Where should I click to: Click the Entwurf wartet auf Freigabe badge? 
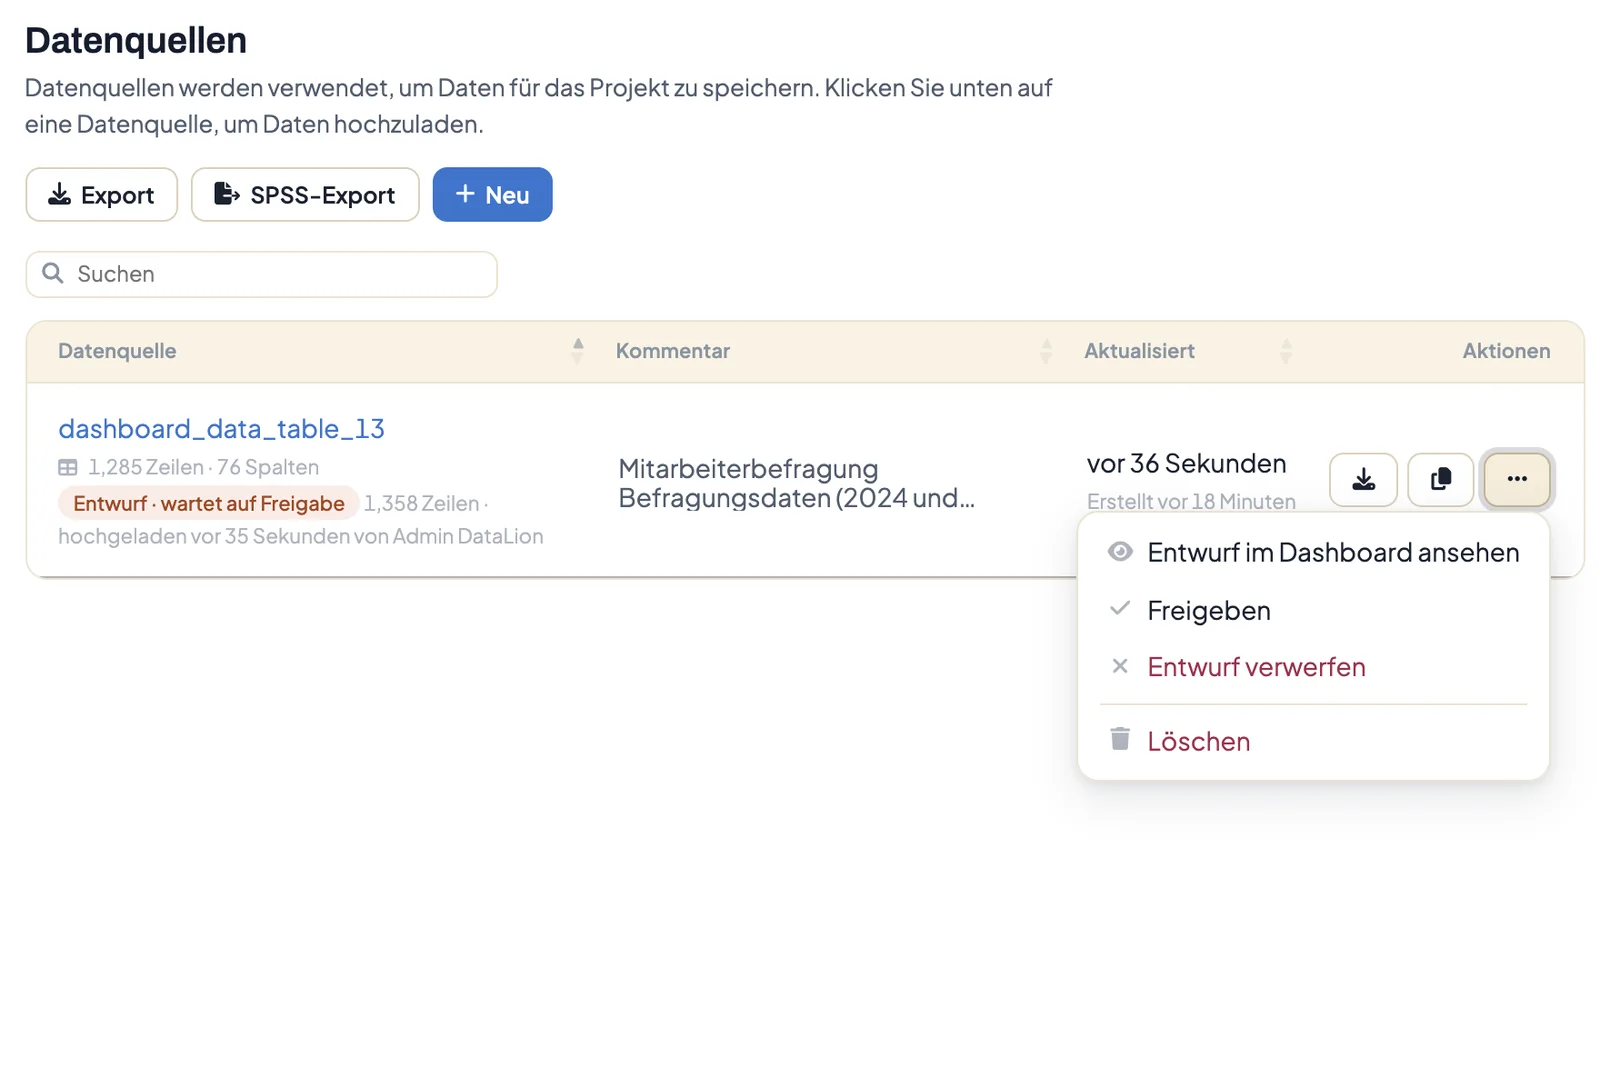208,503
